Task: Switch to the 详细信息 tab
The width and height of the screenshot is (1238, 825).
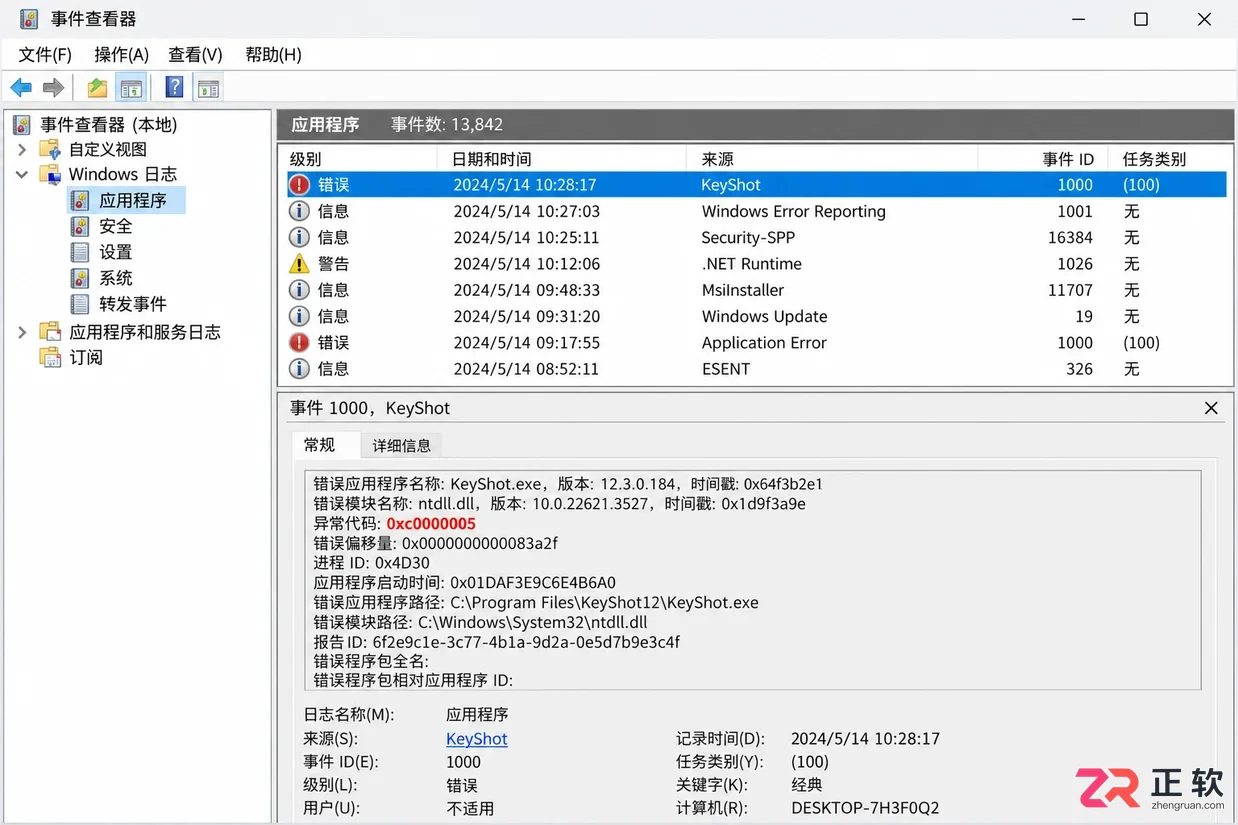Action: click(402, 446)
